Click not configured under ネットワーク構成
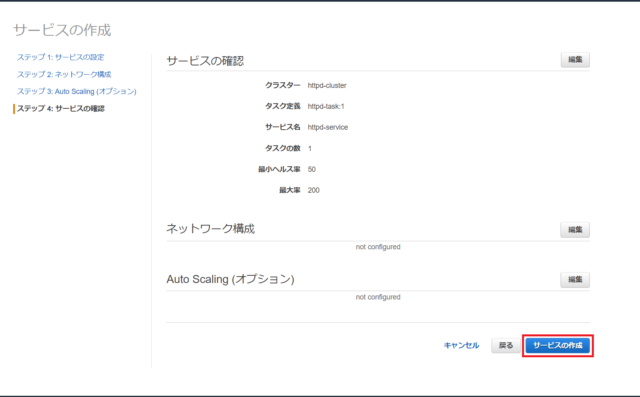 coord(378,247)
